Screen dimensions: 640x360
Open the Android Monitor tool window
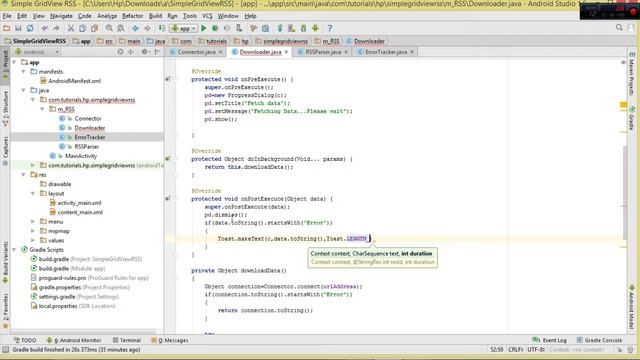pyautogui.click(x=74, y=340)
